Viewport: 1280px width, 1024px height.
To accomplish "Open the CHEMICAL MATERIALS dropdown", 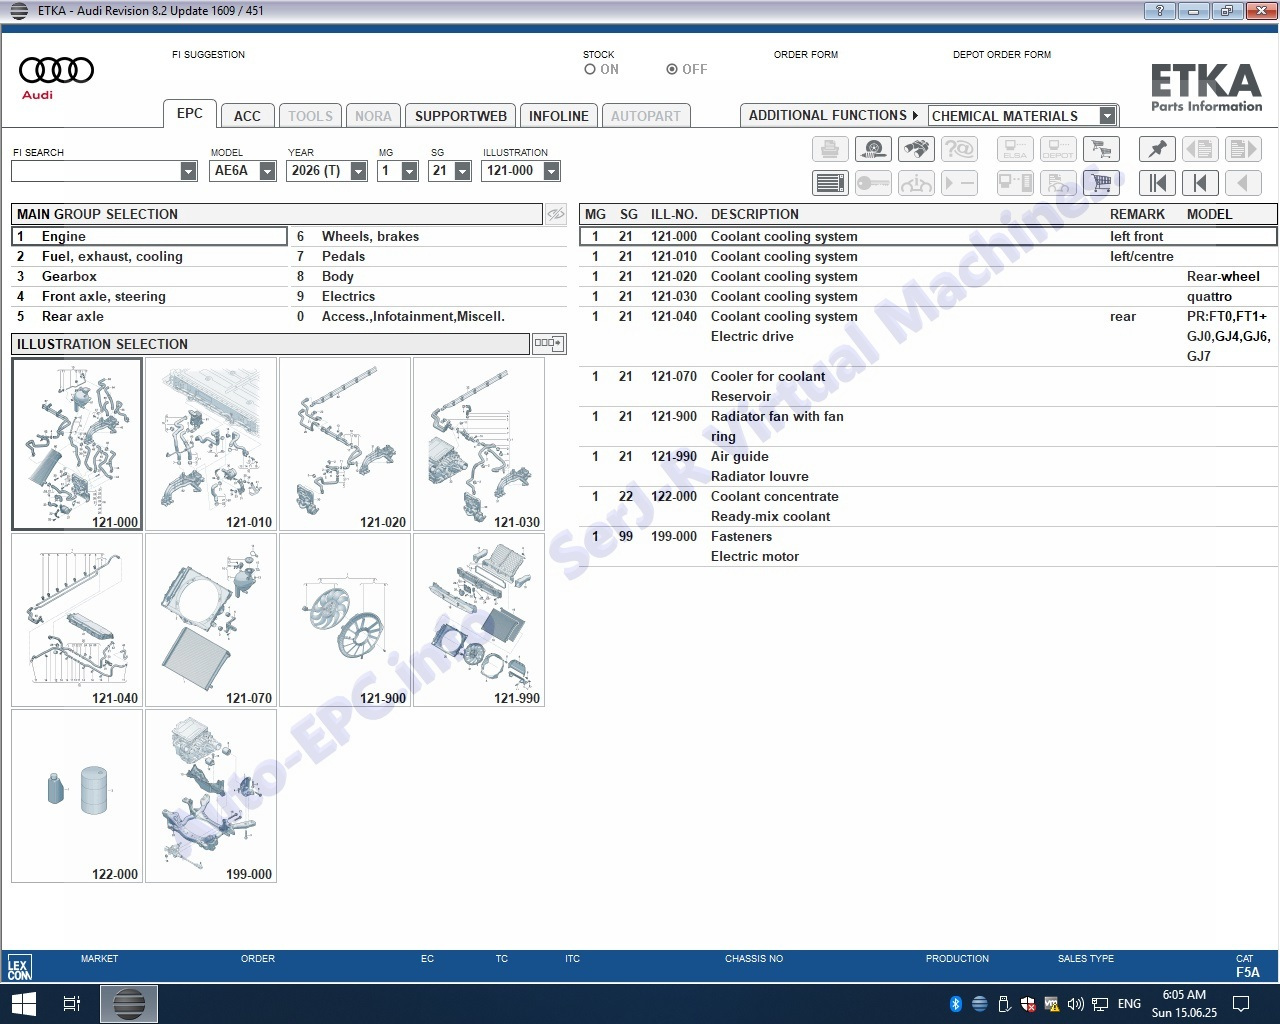I will click(1107, 116).
